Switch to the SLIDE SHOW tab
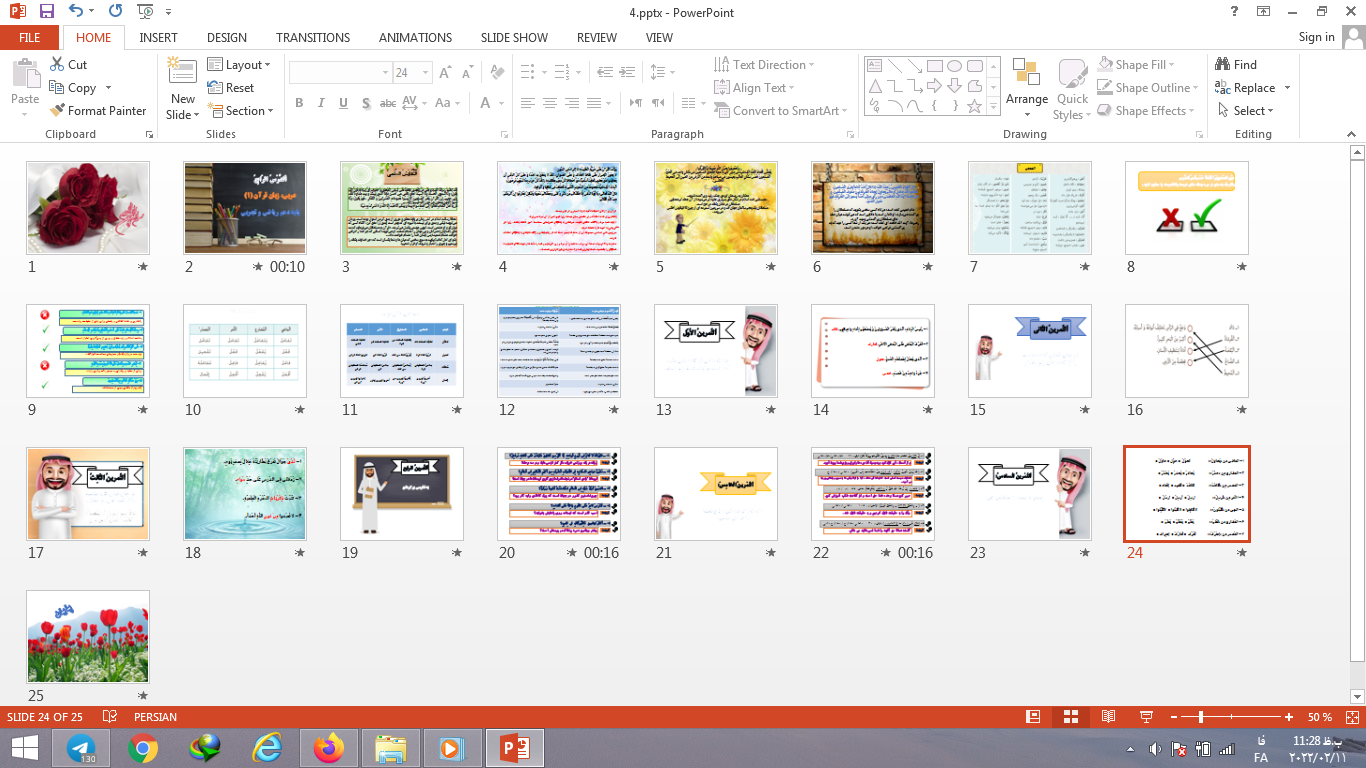 point(514,38)
